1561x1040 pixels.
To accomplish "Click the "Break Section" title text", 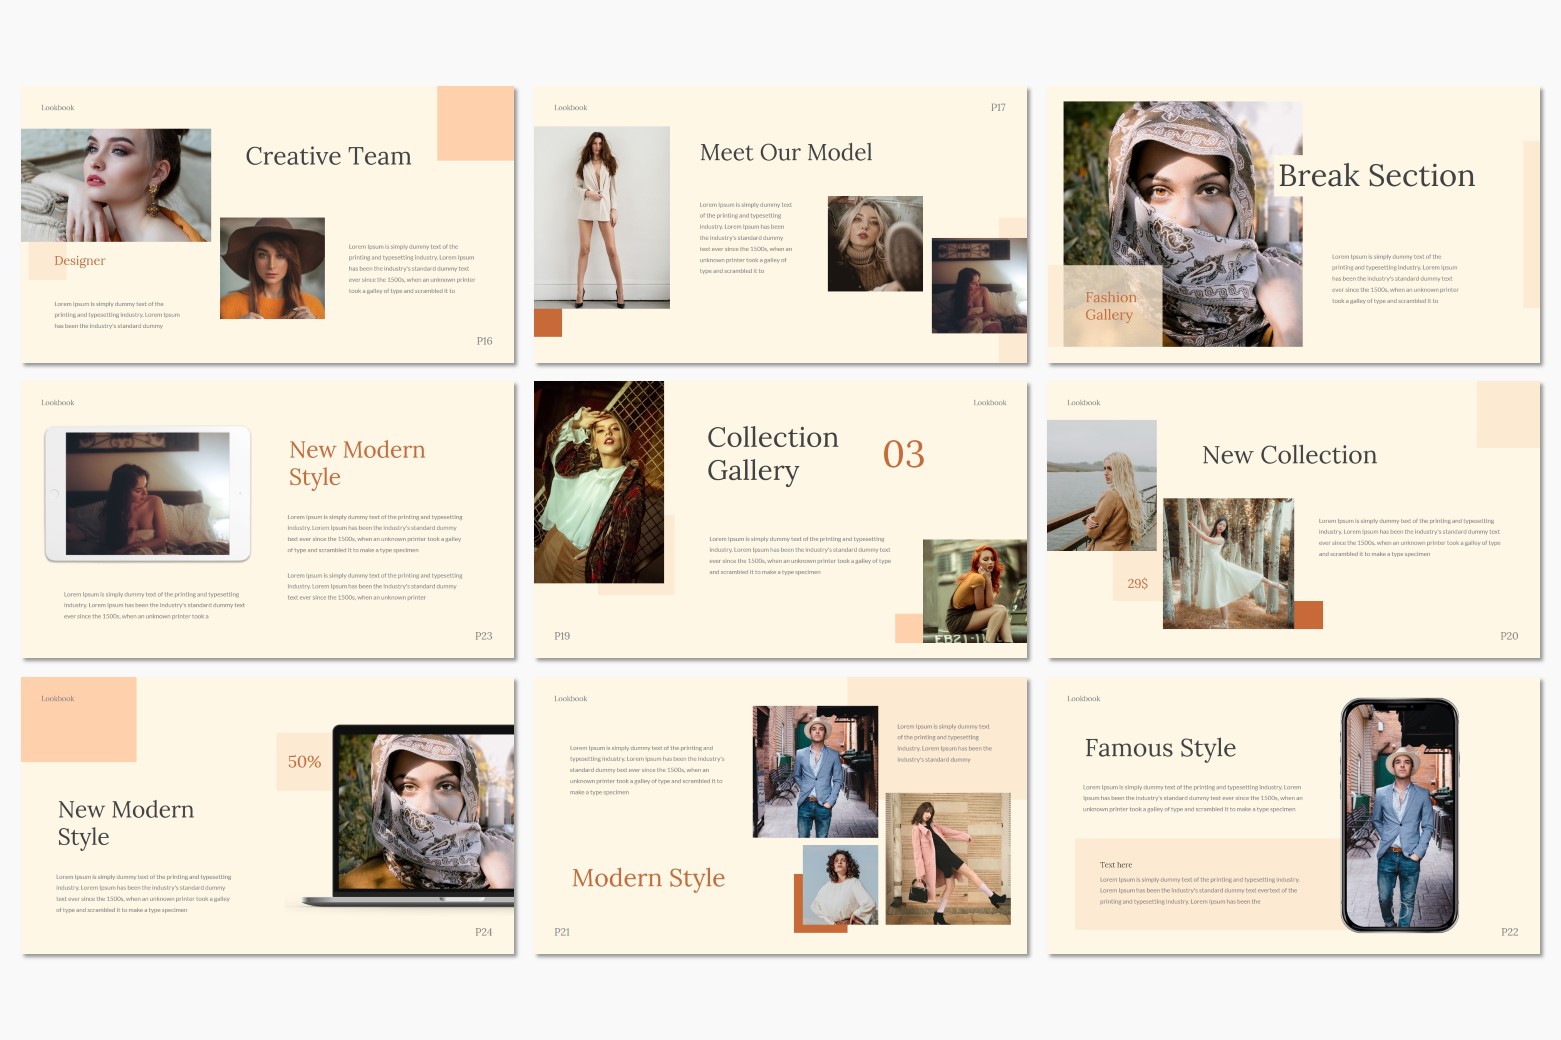I will click(x=1375, y=176).
